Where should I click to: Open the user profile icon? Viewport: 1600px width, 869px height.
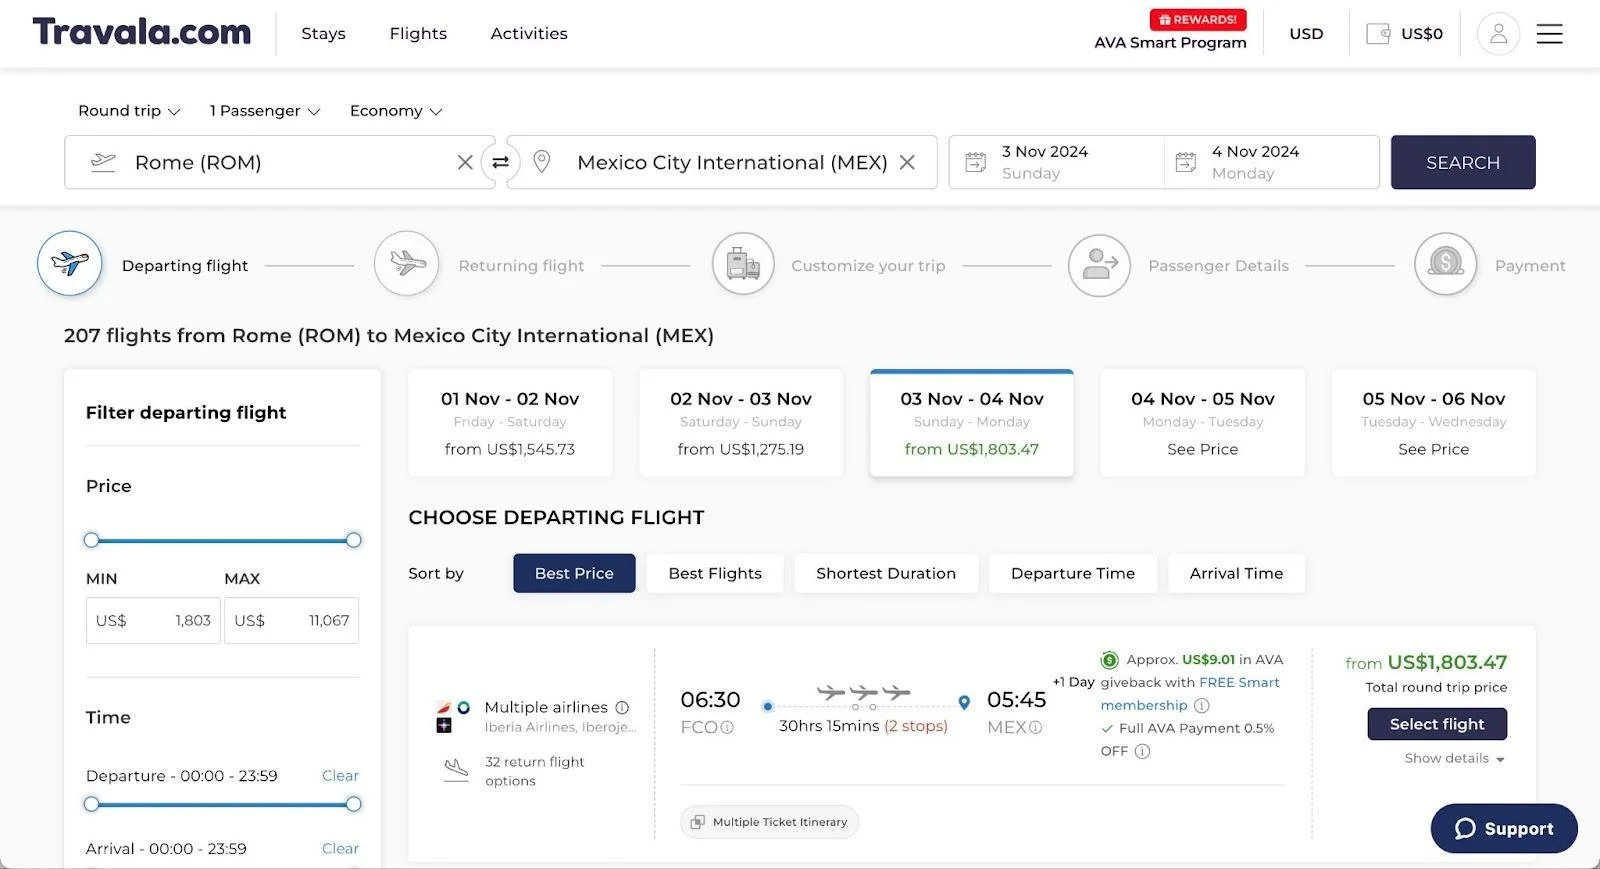click(1498, 34)
